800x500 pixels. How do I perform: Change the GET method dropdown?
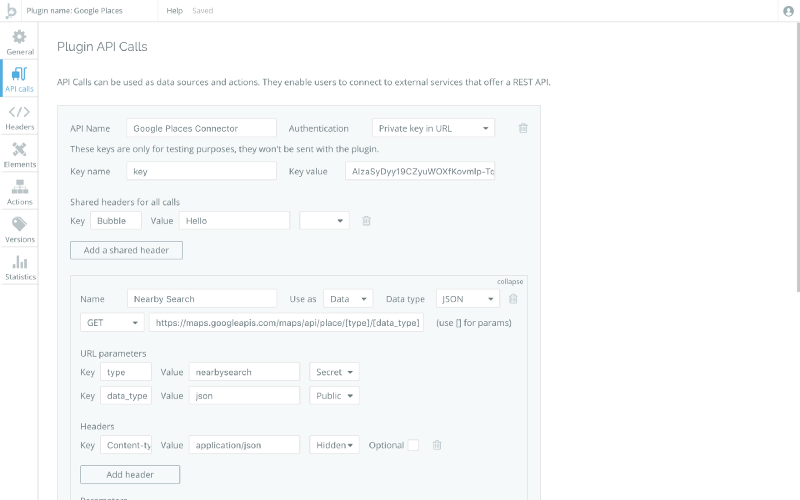tap(111, 323)
